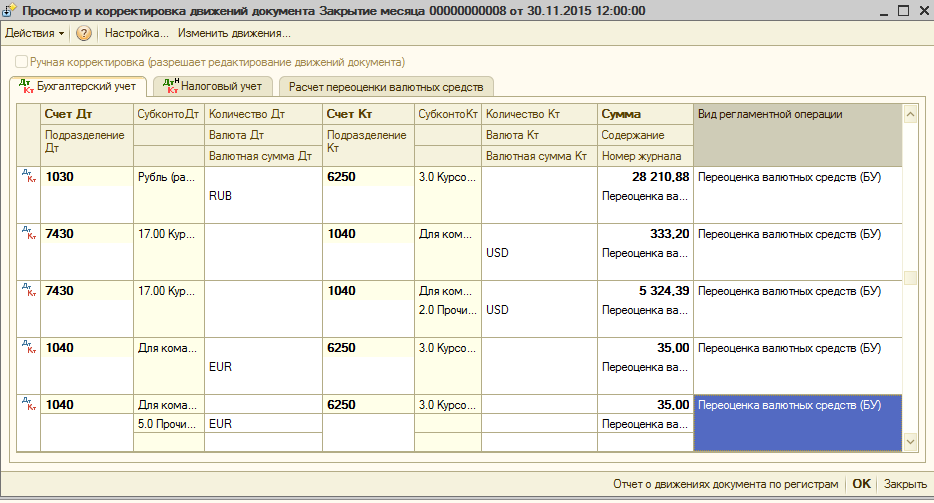This screenshot has height=503, width=934.
Task: Click the Дт/Кт icon of row 1030
Action: [x=29, y=176]
